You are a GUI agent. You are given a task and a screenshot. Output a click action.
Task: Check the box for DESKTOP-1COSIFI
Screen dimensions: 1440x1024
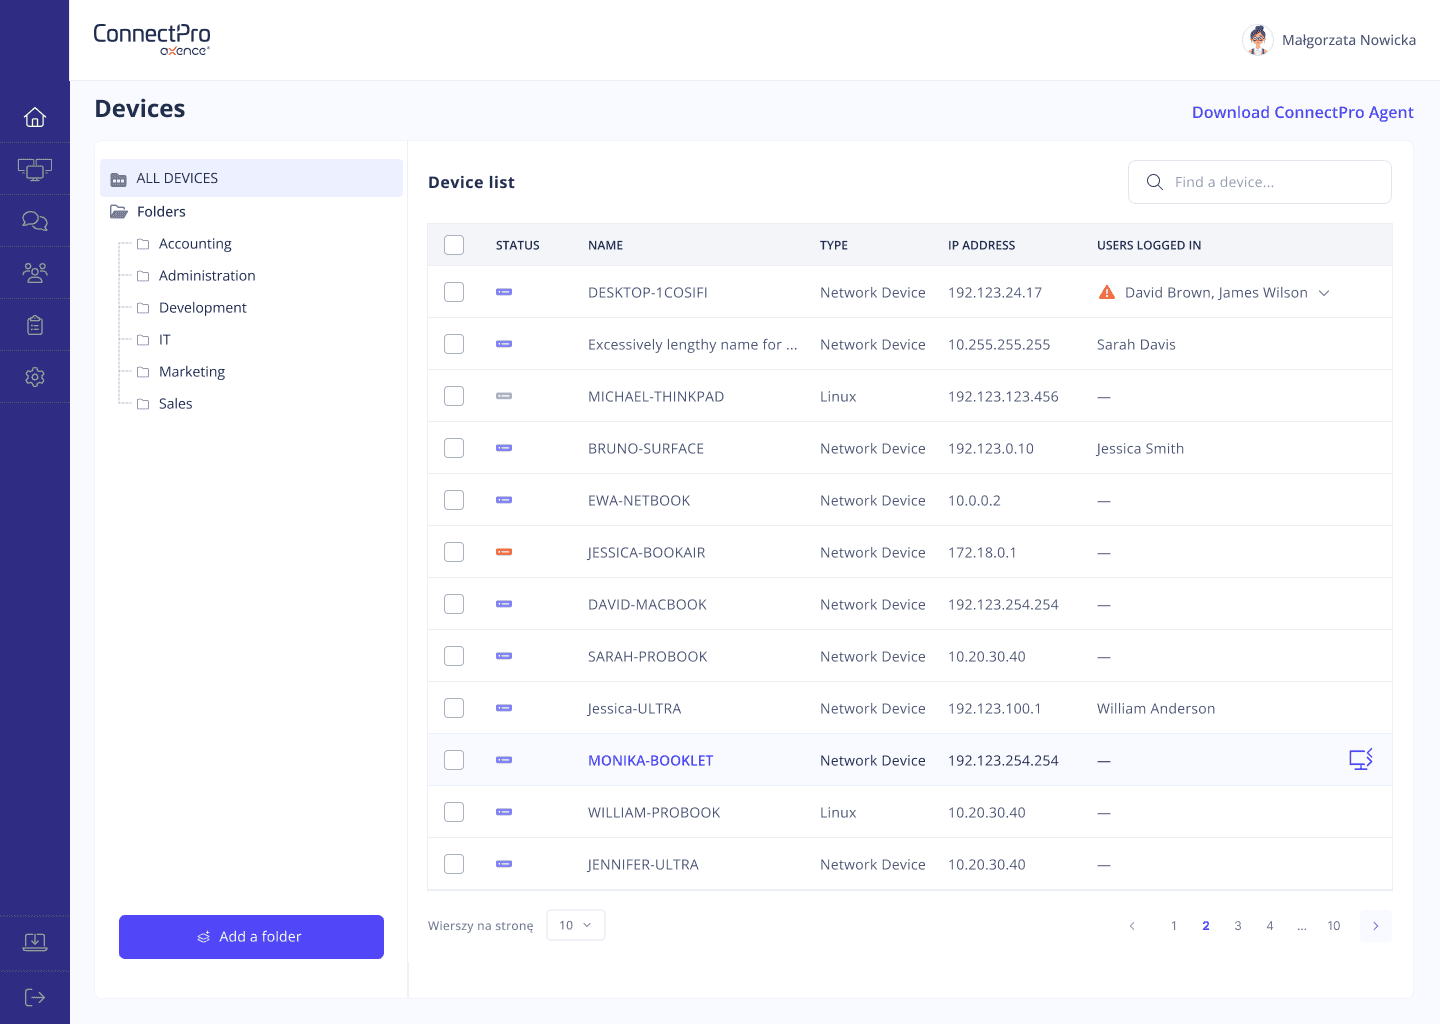tap(454, 292)
